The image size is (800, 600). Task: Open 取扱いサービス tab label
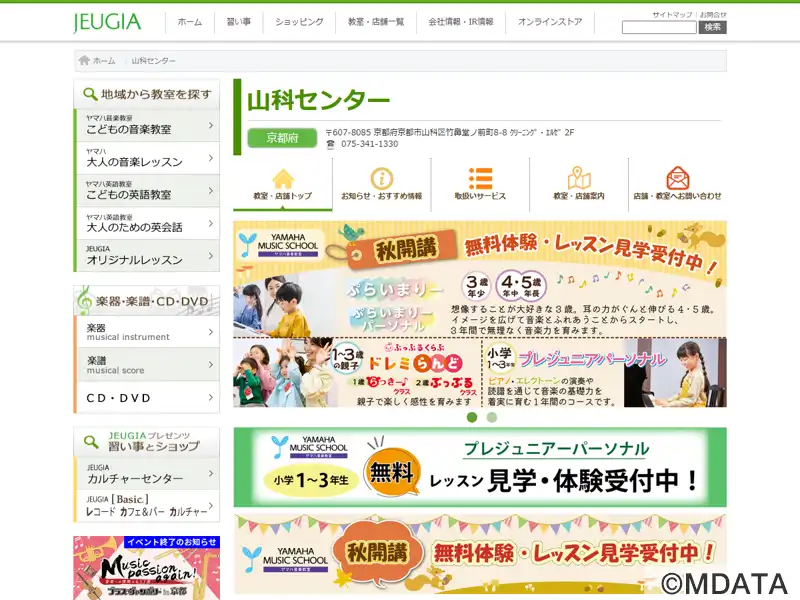point(480,196)
